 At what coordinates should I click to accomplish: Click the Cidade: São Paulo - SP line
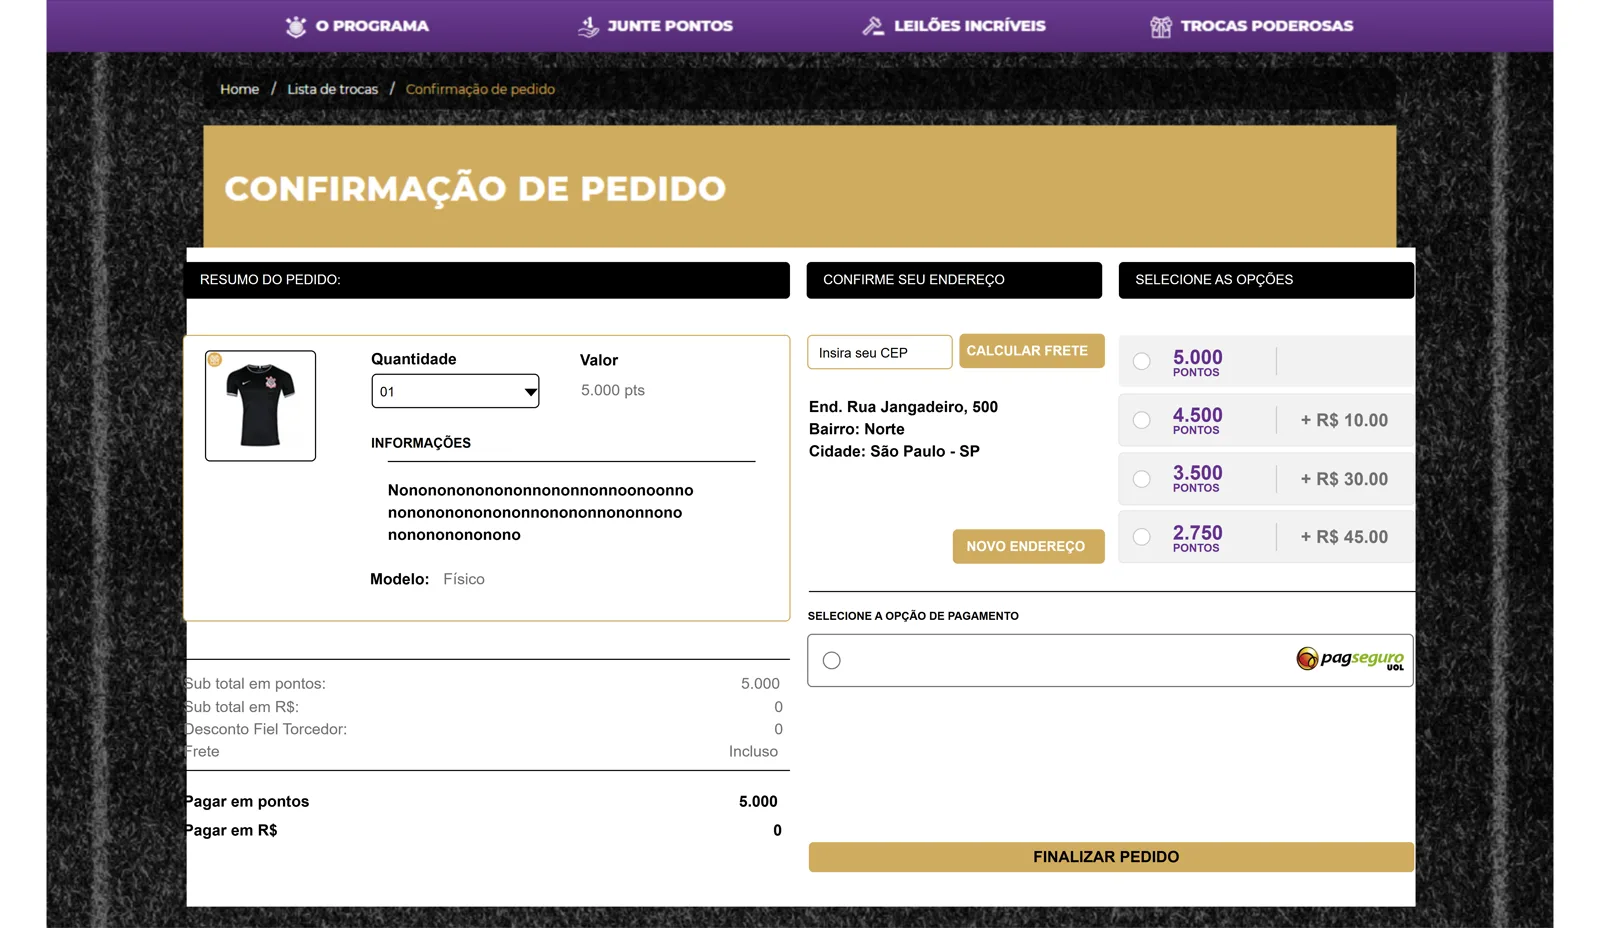click(894, 451)
